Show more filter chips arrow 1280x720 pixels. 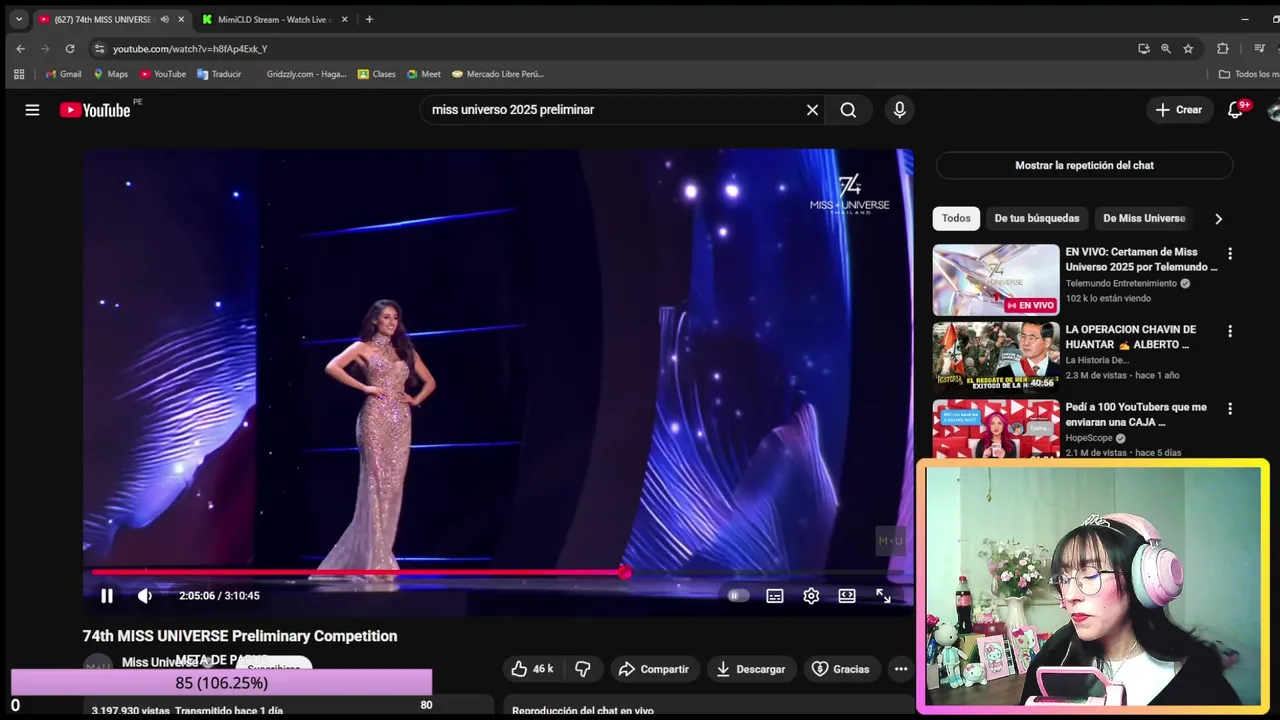tap(1218, 219)
